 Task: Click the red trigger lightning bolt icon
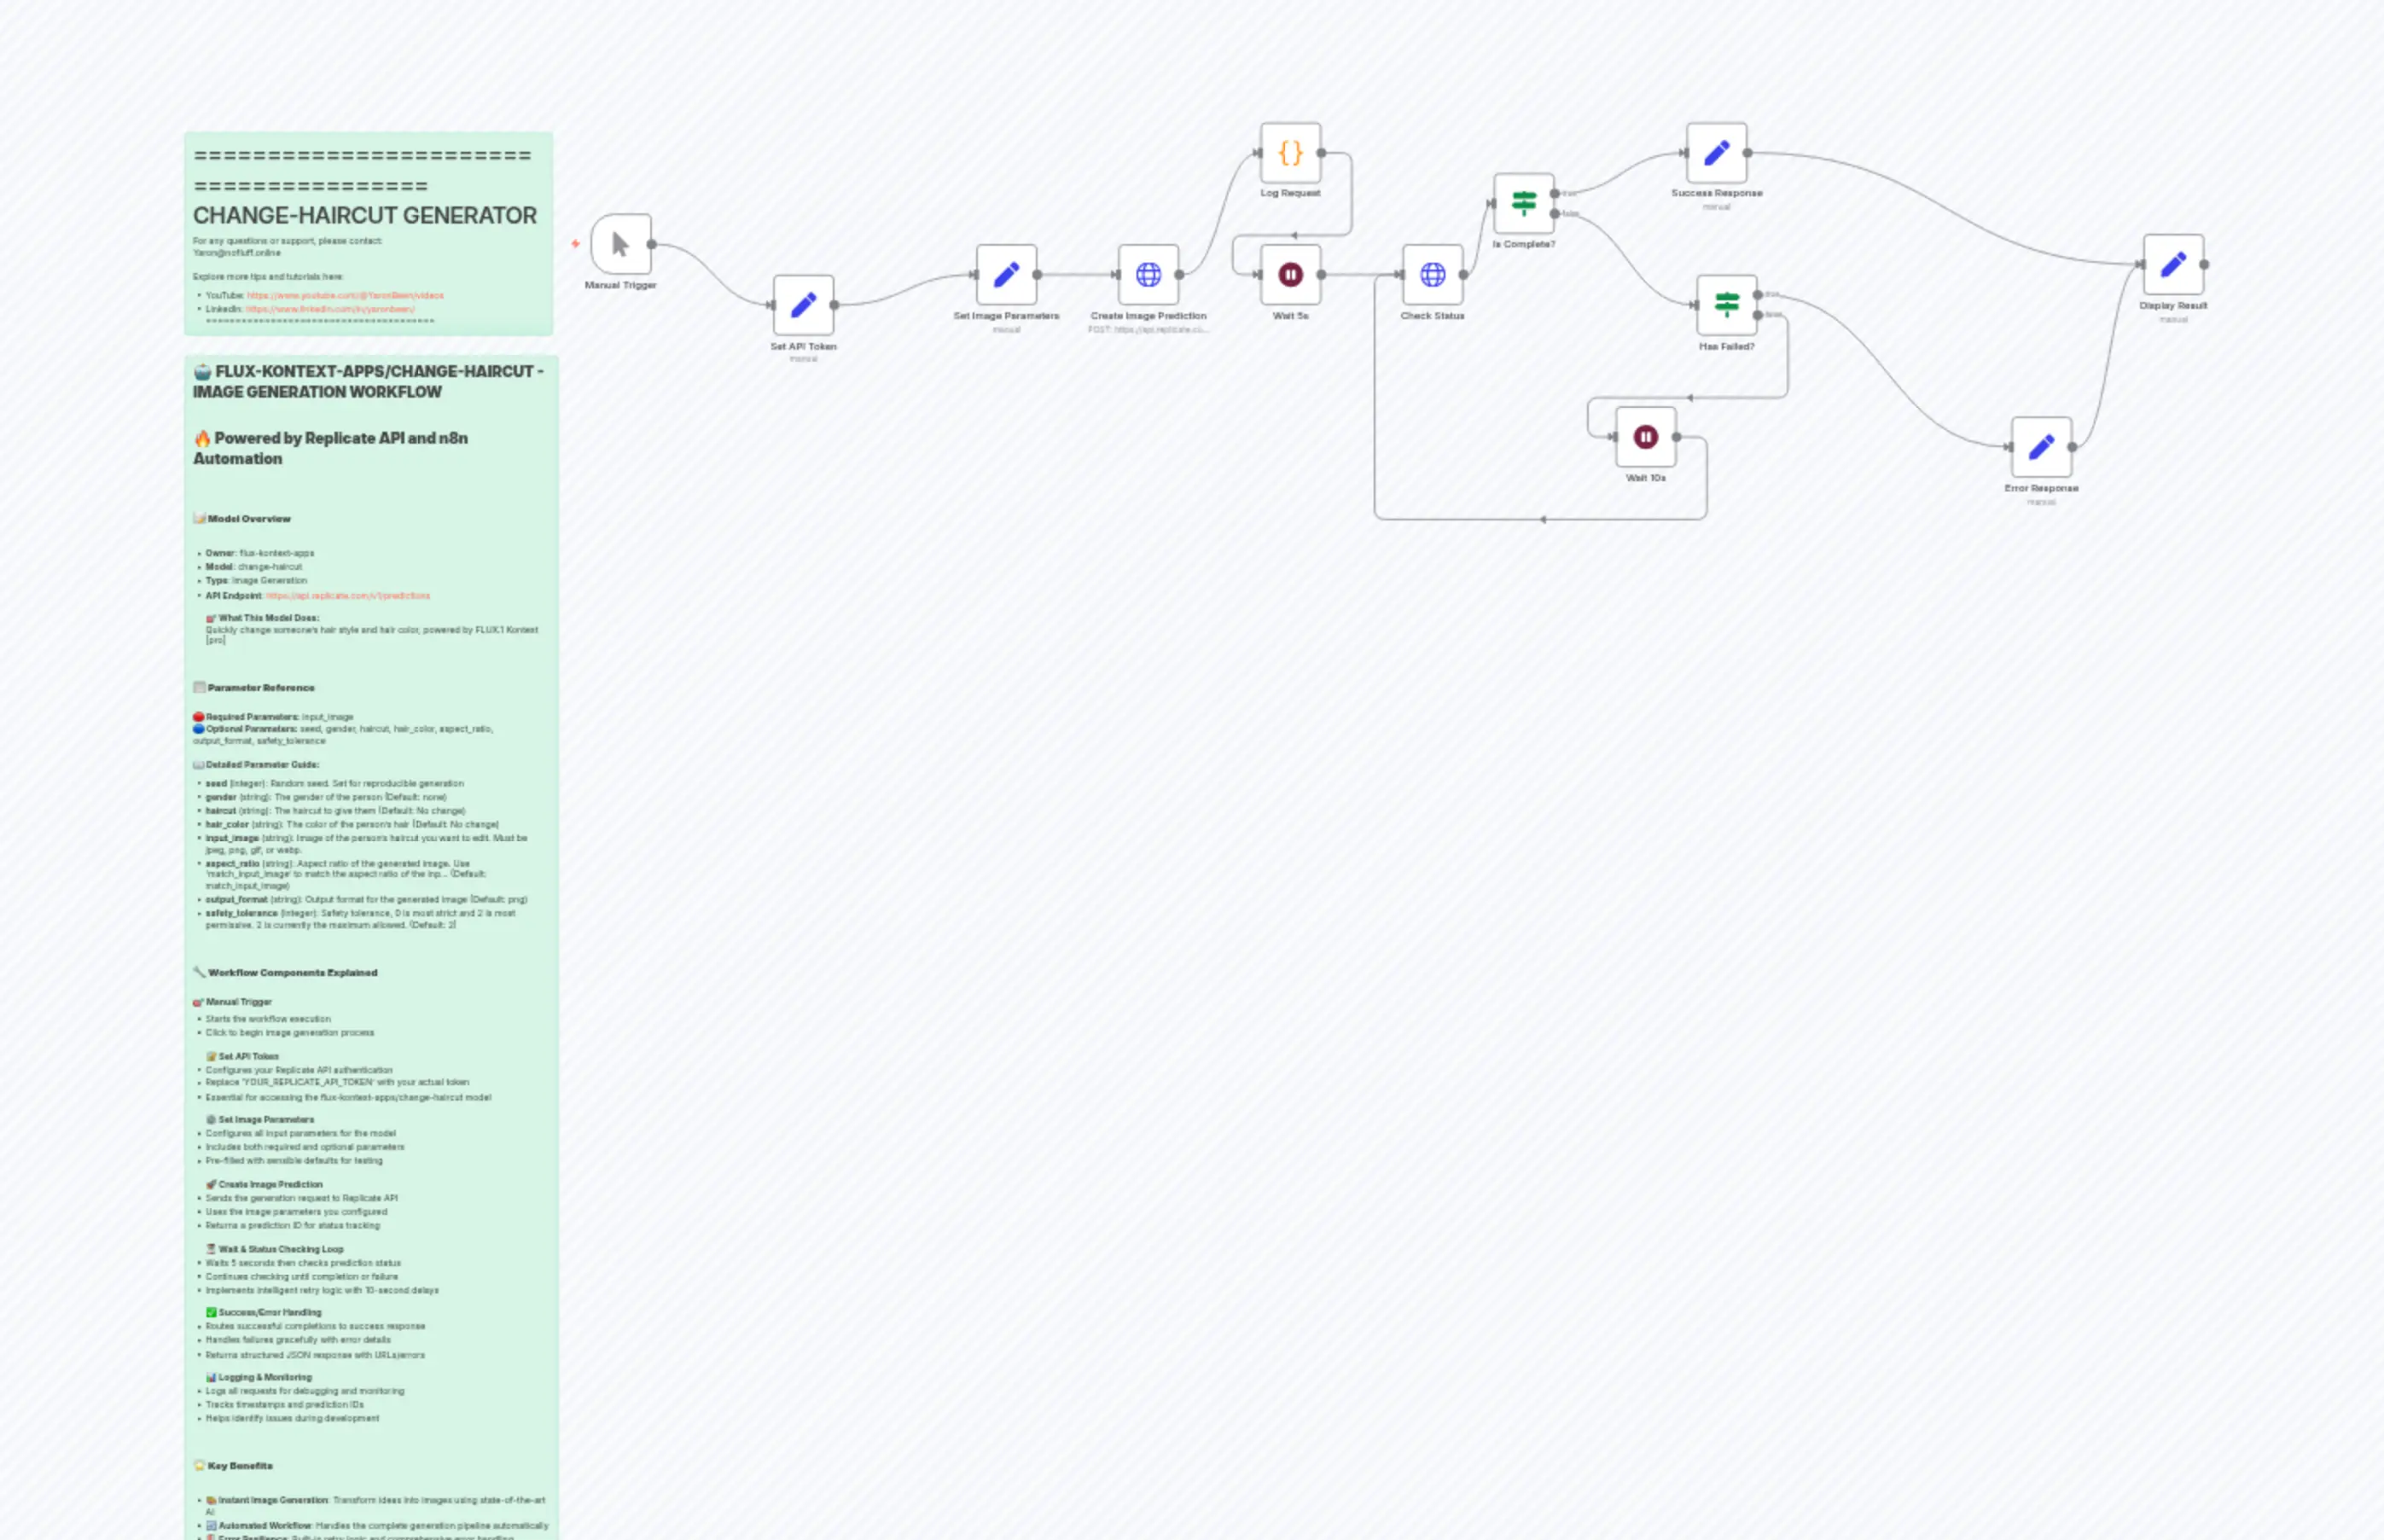[576, 243]
